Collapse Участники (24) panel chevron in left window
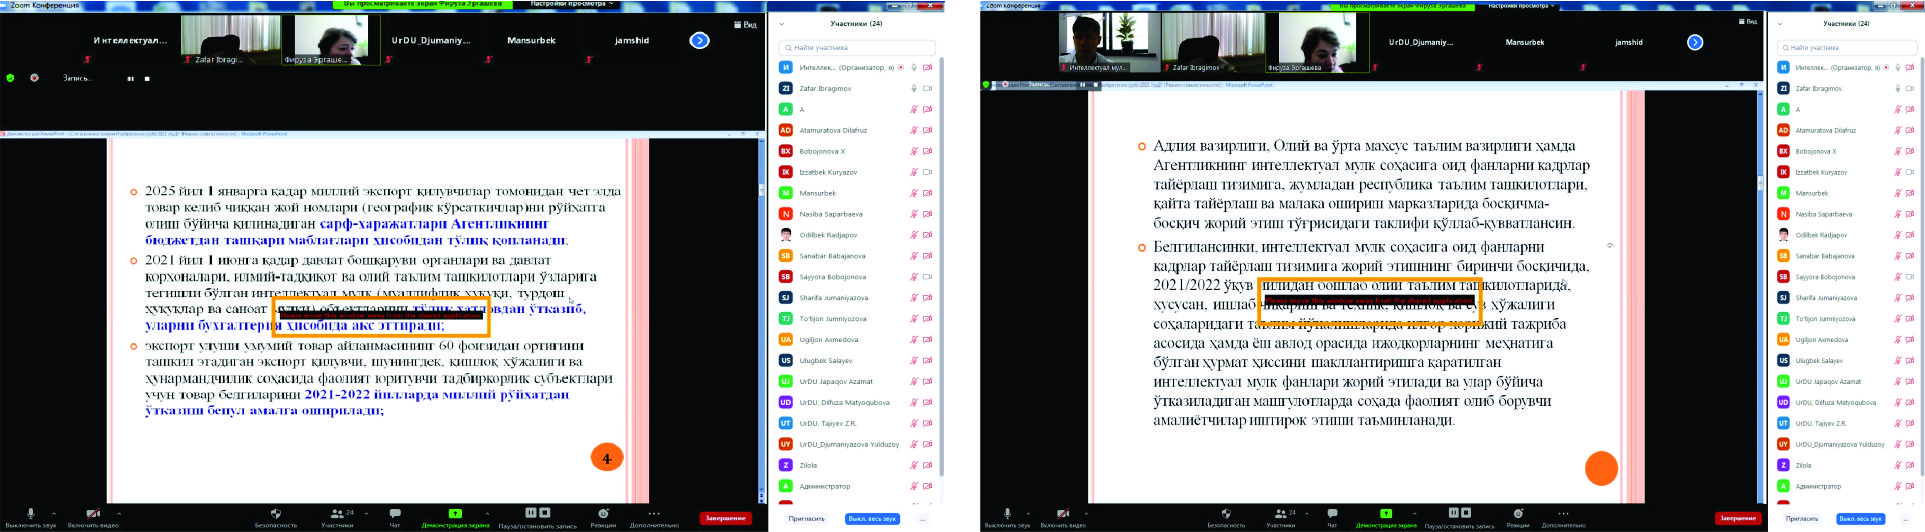This screenshot has height=532, width=1925. (782, 24)
